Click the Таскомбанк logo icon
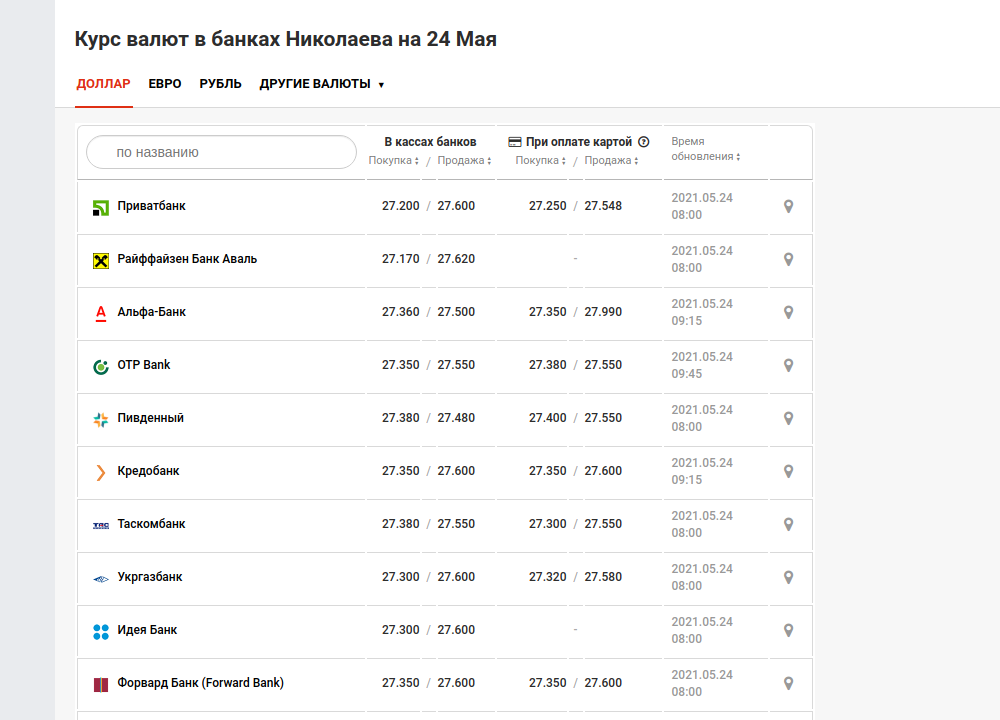Screen dimensions: 1000x720 pyautogui.click(x=101, y=525)
